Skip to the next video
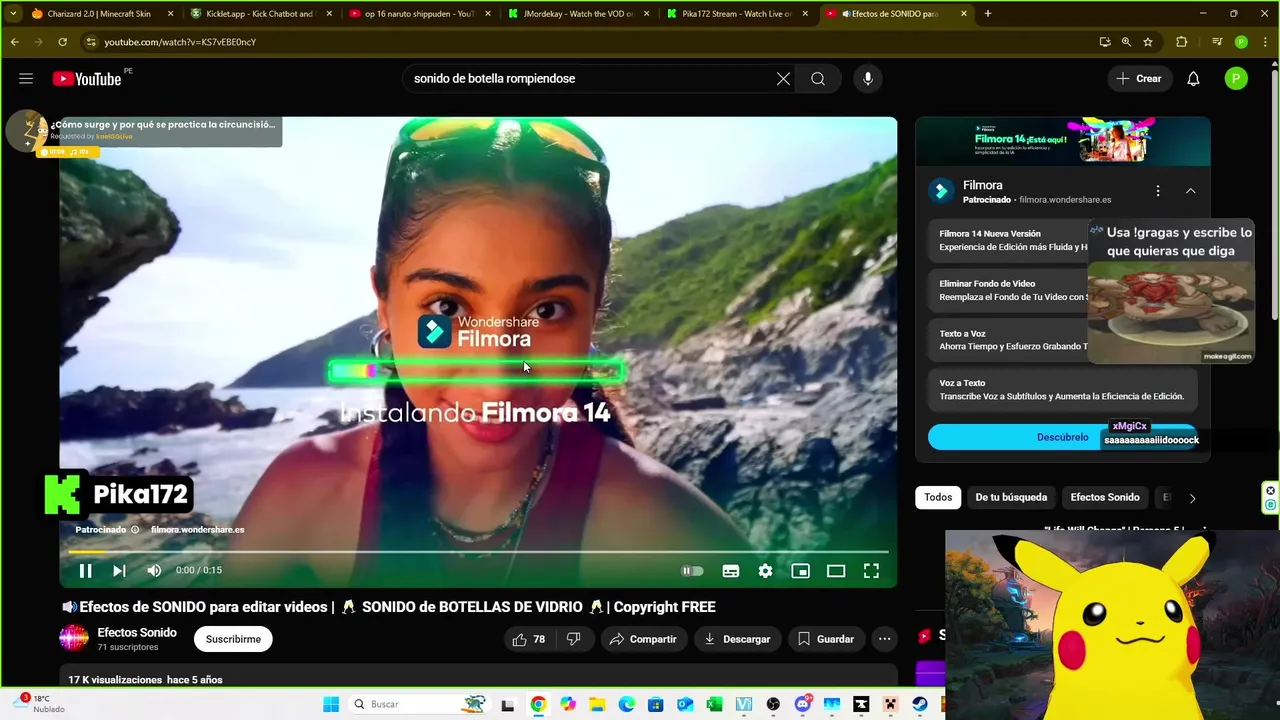Image resolution: width=1280 pixels, height=720 pixels. pyautogui.click(x=119, y=570)
